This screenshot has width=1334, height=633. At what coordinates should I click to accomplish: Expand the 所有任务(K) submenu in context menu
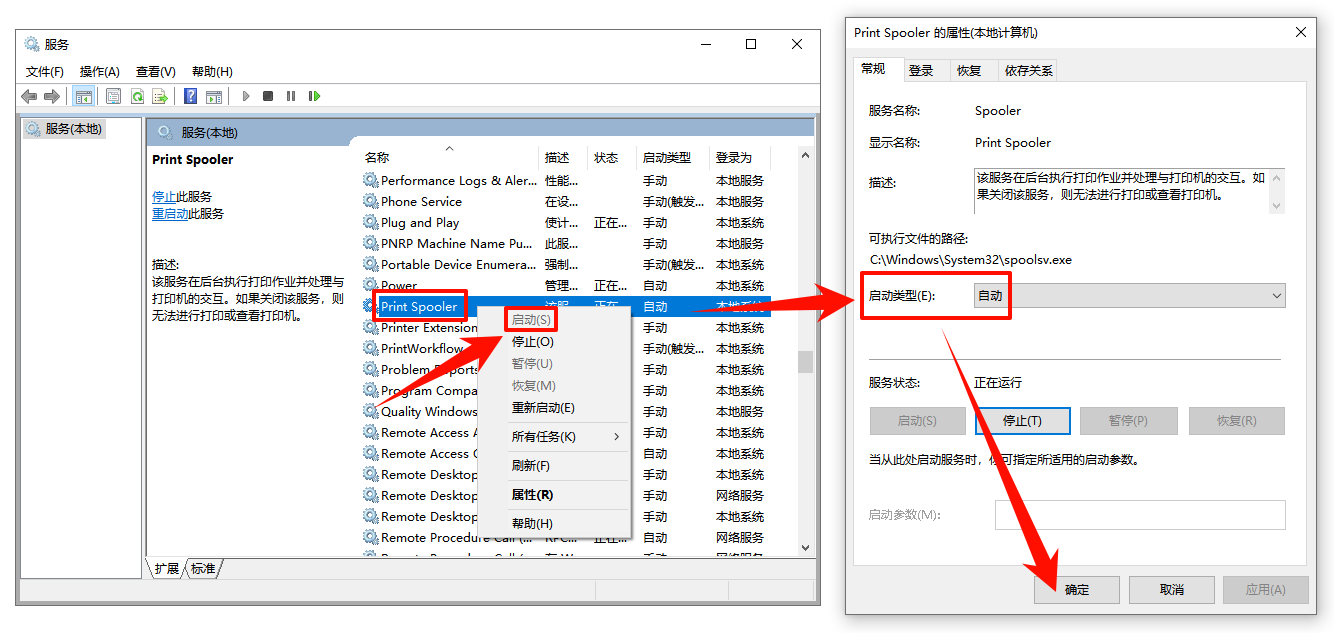pyautogui.click(x=566, y=436)
